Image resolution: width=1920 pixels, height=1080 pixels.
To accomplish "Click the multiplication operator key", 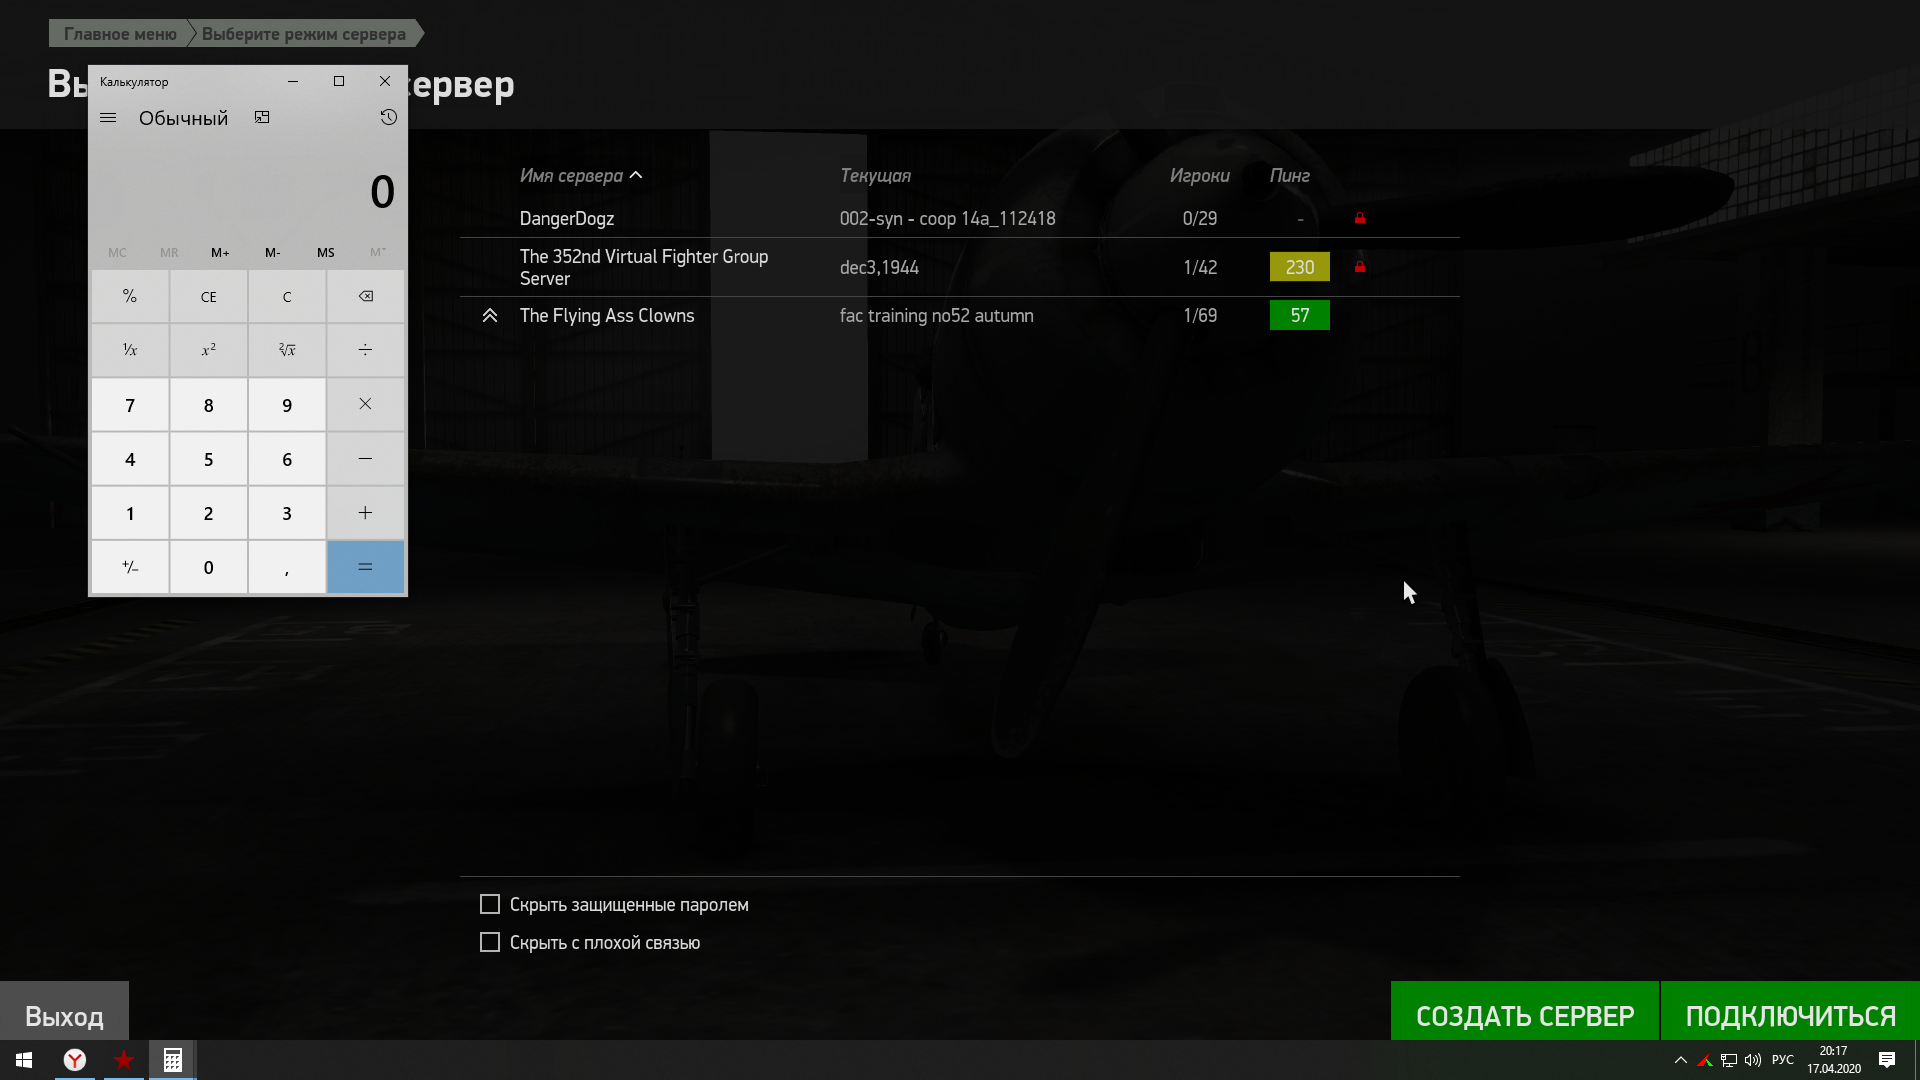I will point(366,404).
